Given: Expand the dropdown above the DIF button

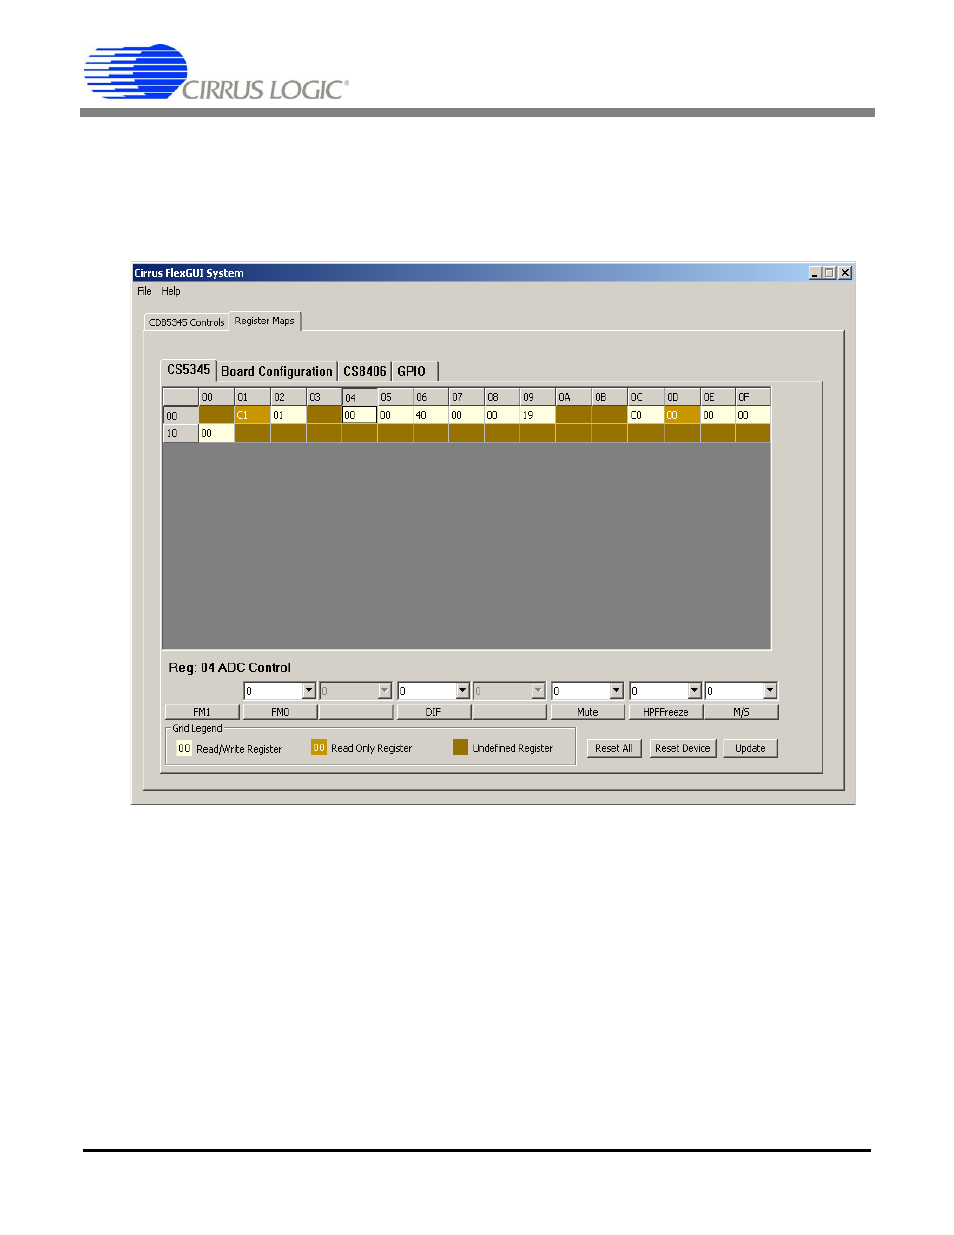Looking at the screenshot, I should 463,691.
